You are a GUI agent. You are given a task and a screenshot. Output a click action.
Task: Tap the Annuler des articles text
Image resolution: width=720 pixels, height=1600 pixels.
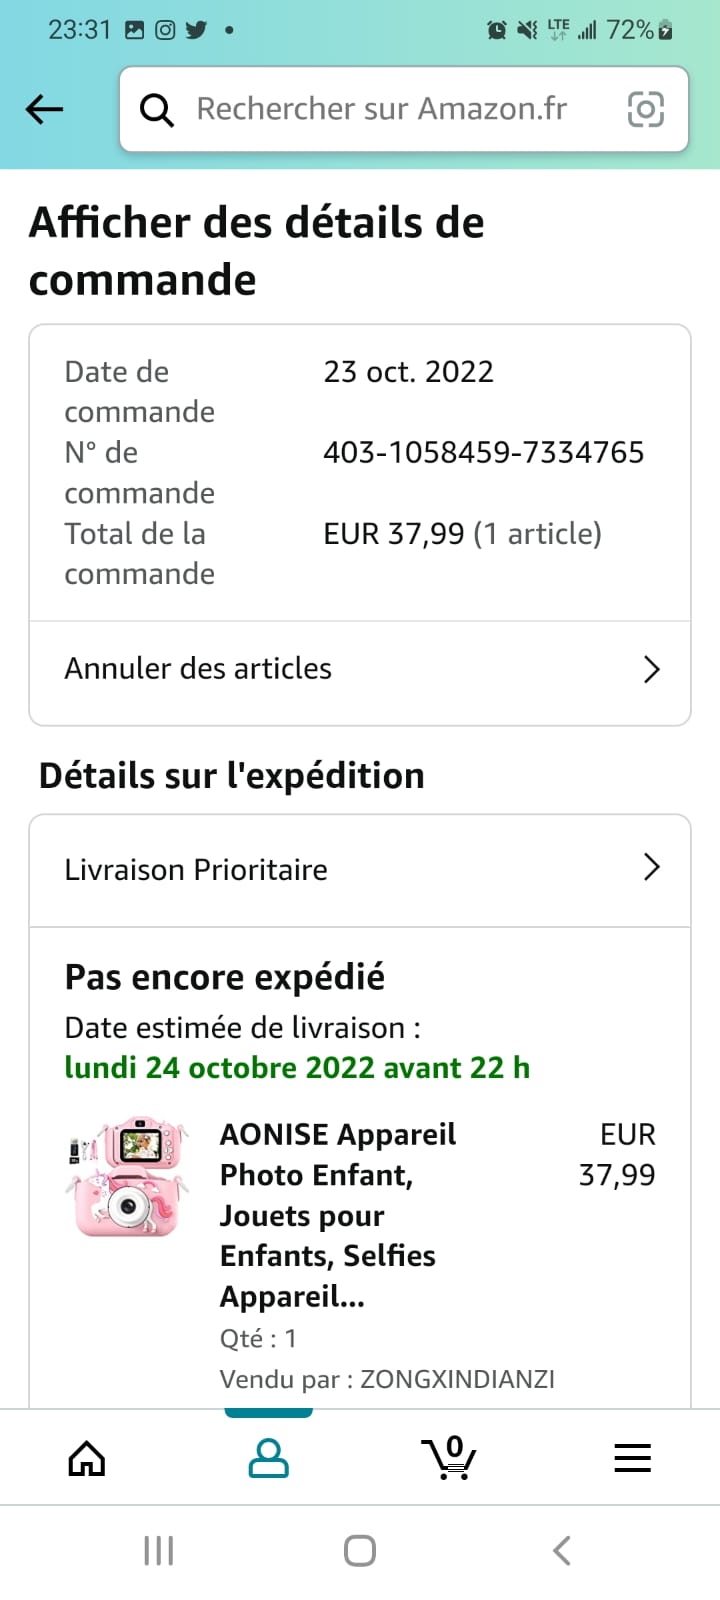(x=198, y=669)
